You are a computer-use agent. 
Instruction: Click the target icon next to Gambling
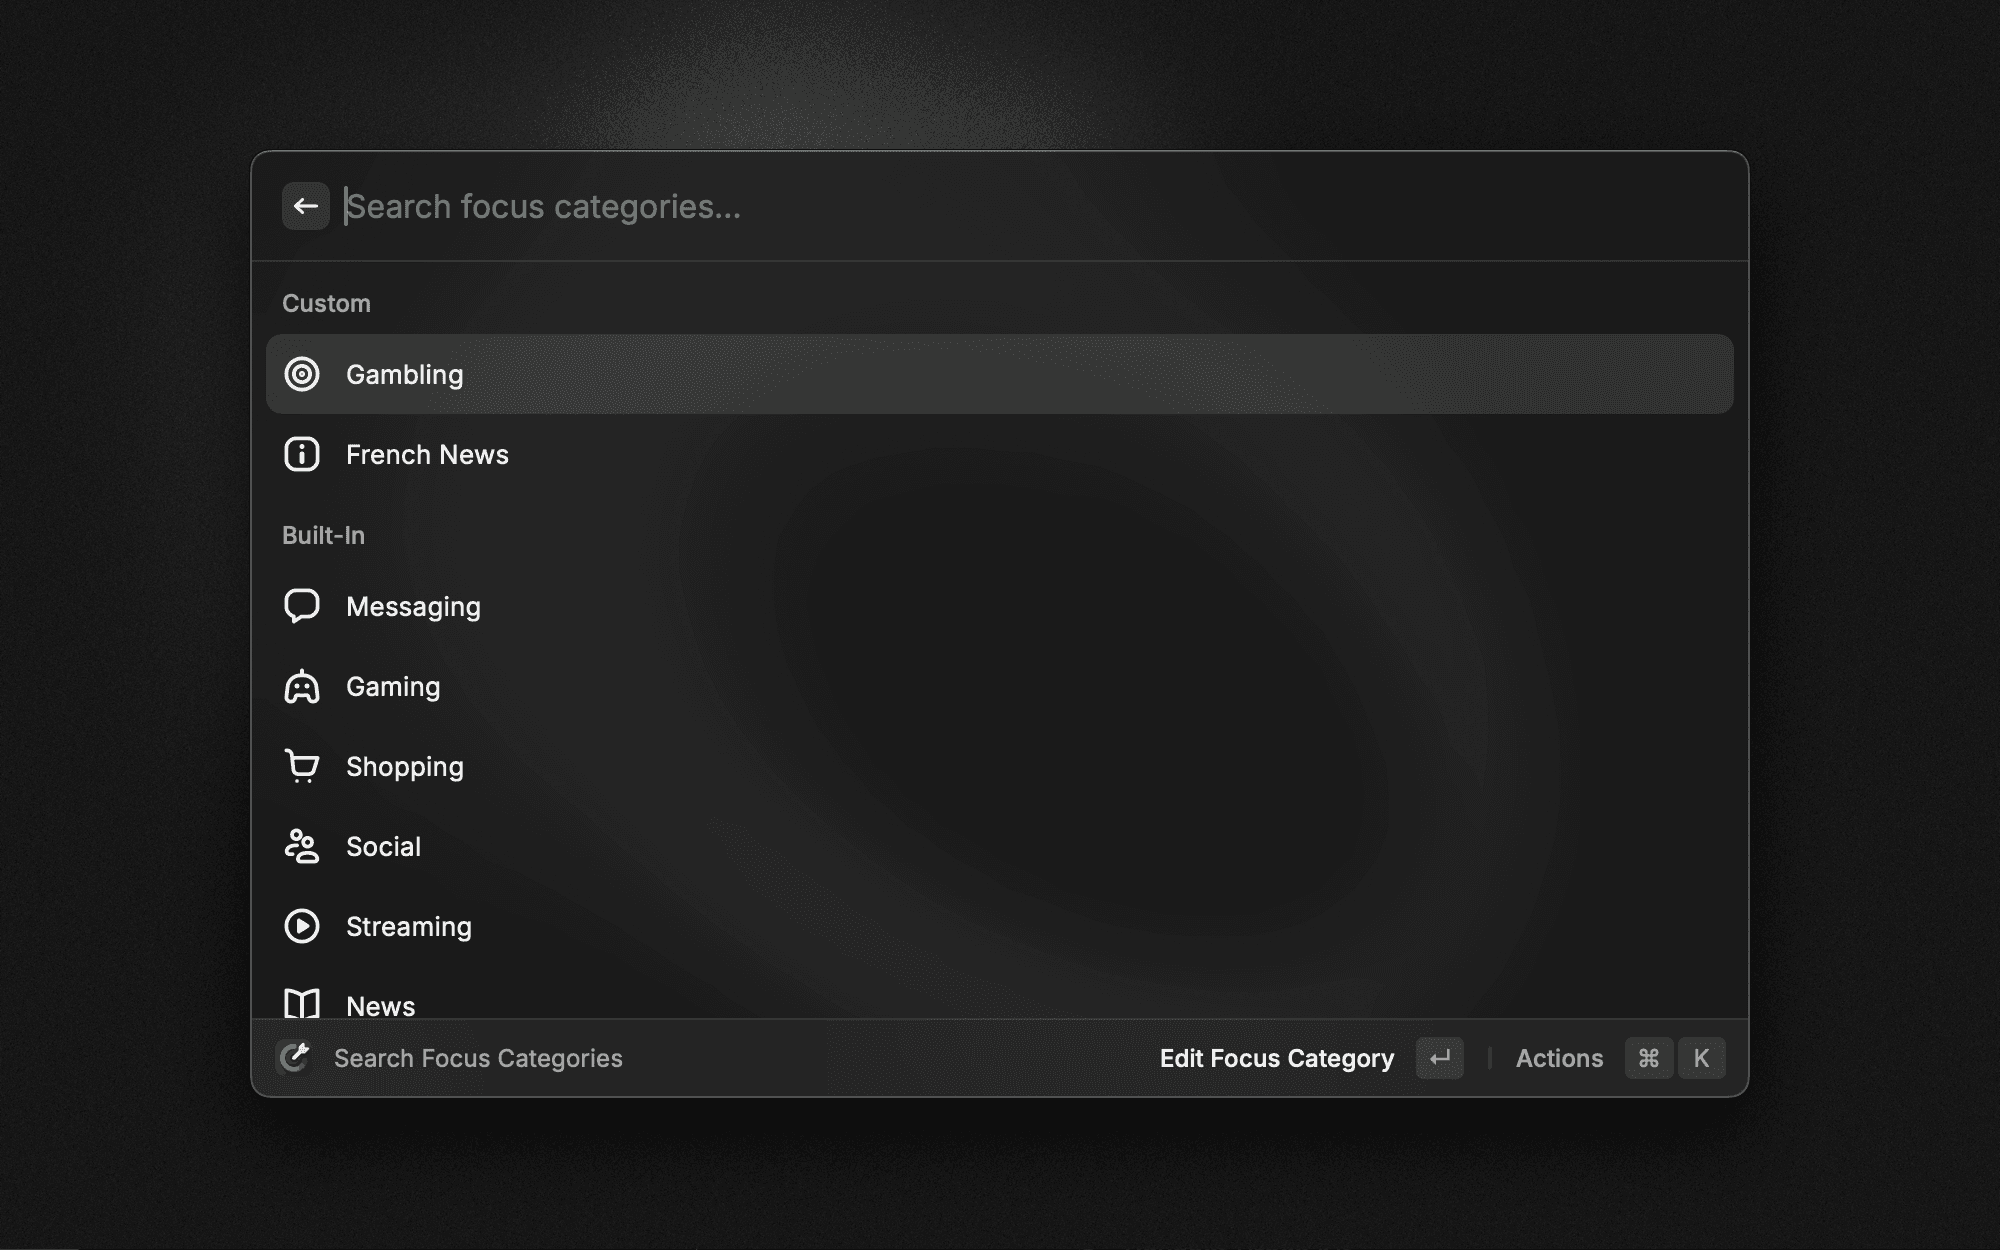point(302,374)
